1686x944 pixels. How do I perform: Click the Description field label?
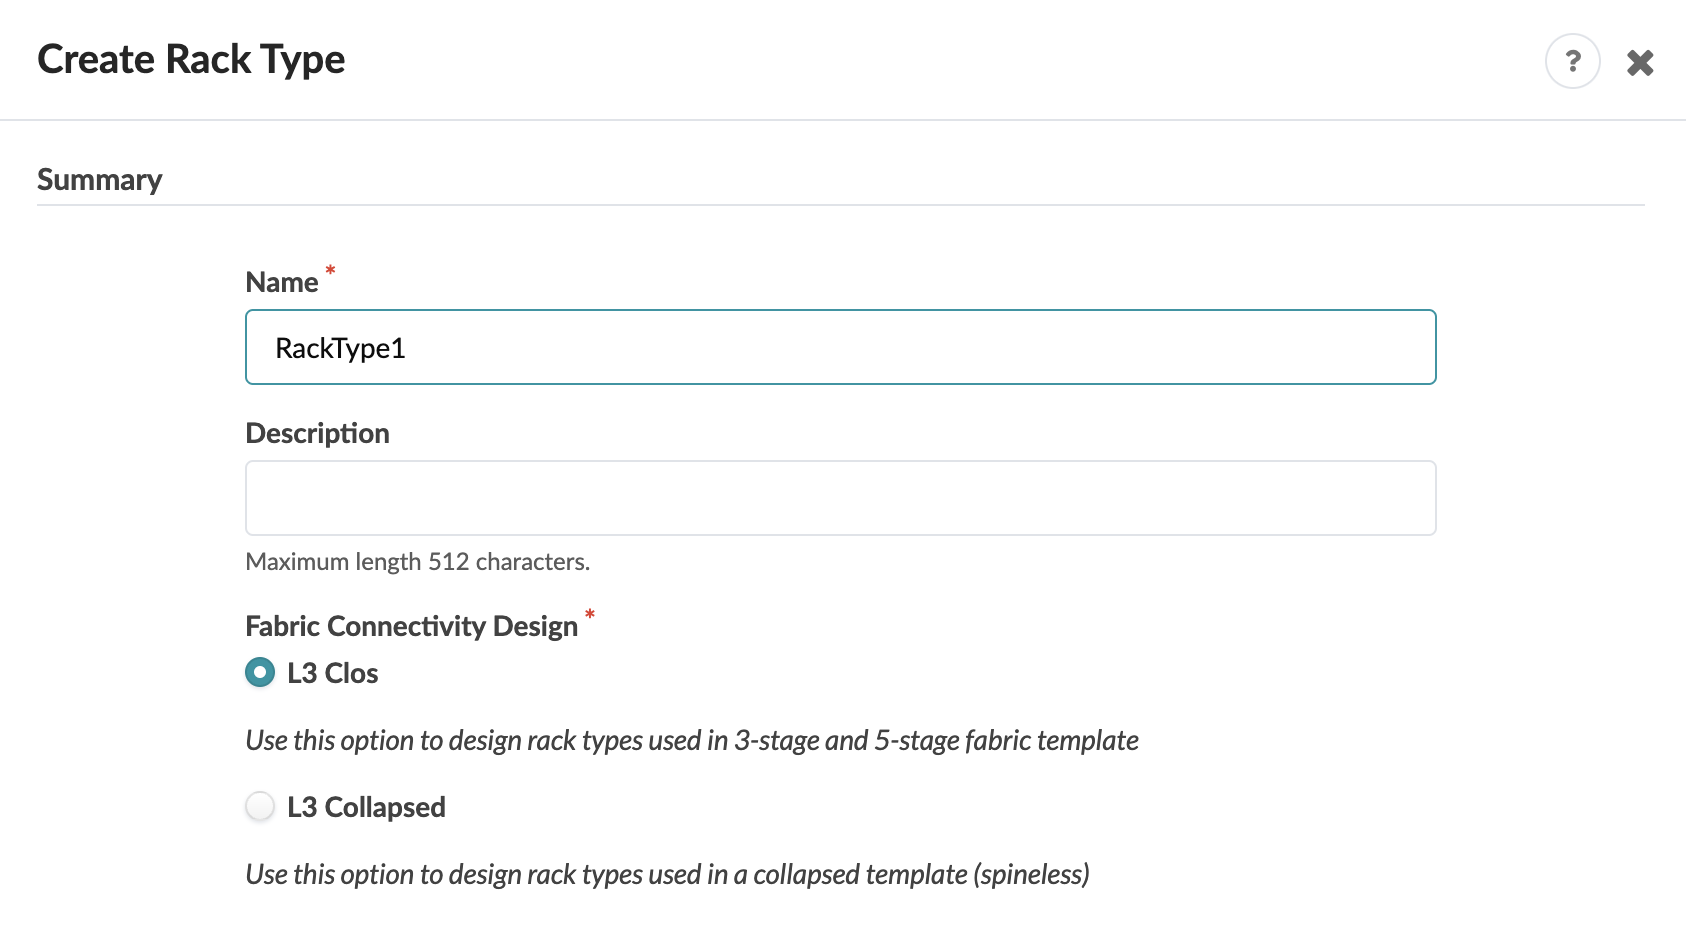(317, 433)
